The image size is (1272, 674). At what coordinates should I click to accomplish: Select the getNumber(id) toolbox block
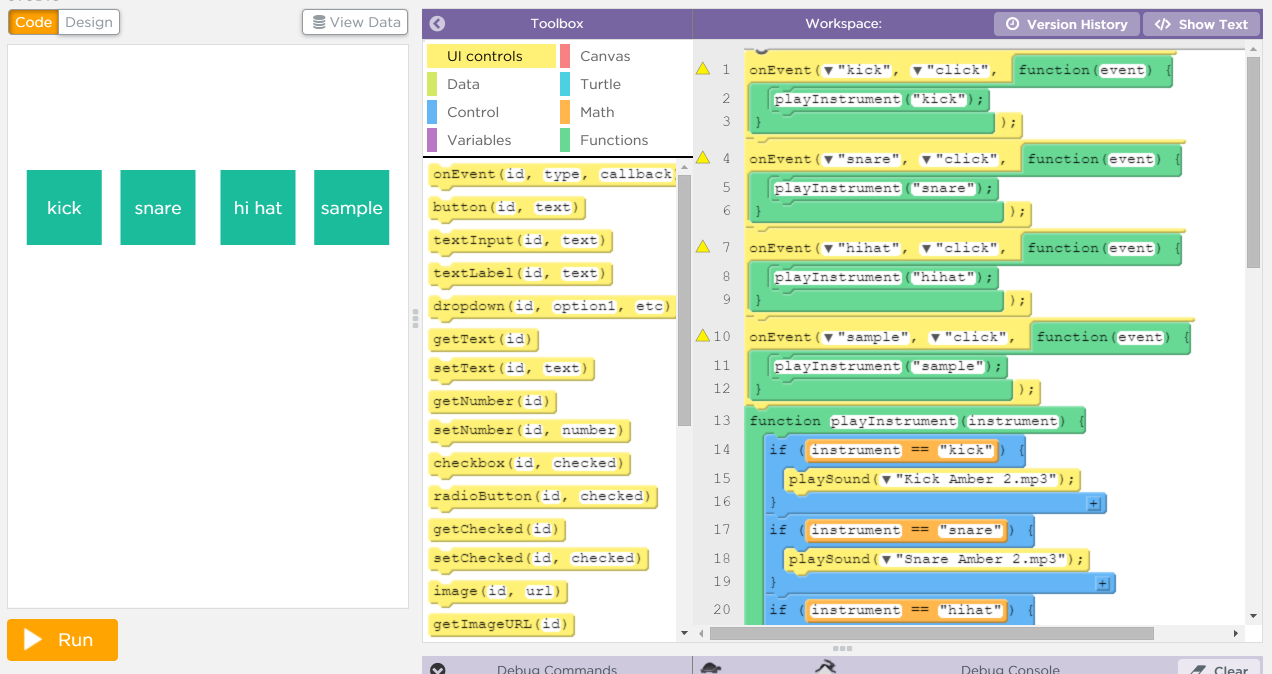pos(493,402)
